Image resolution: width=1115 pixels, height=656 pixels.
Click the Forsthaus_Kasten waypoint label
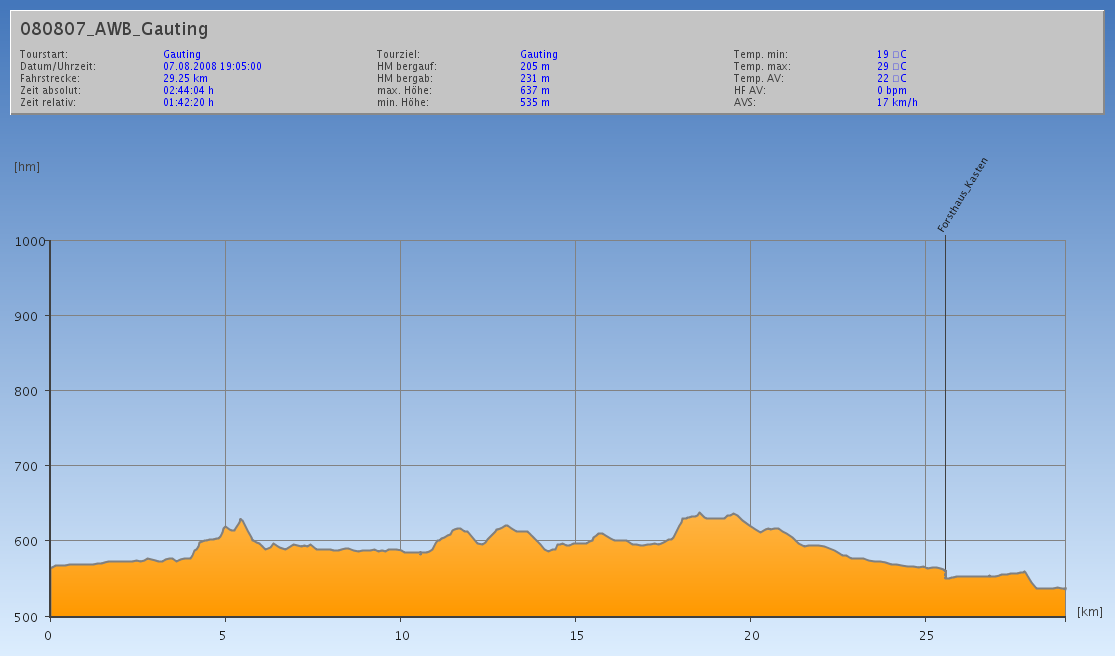[x=962, y=195]
